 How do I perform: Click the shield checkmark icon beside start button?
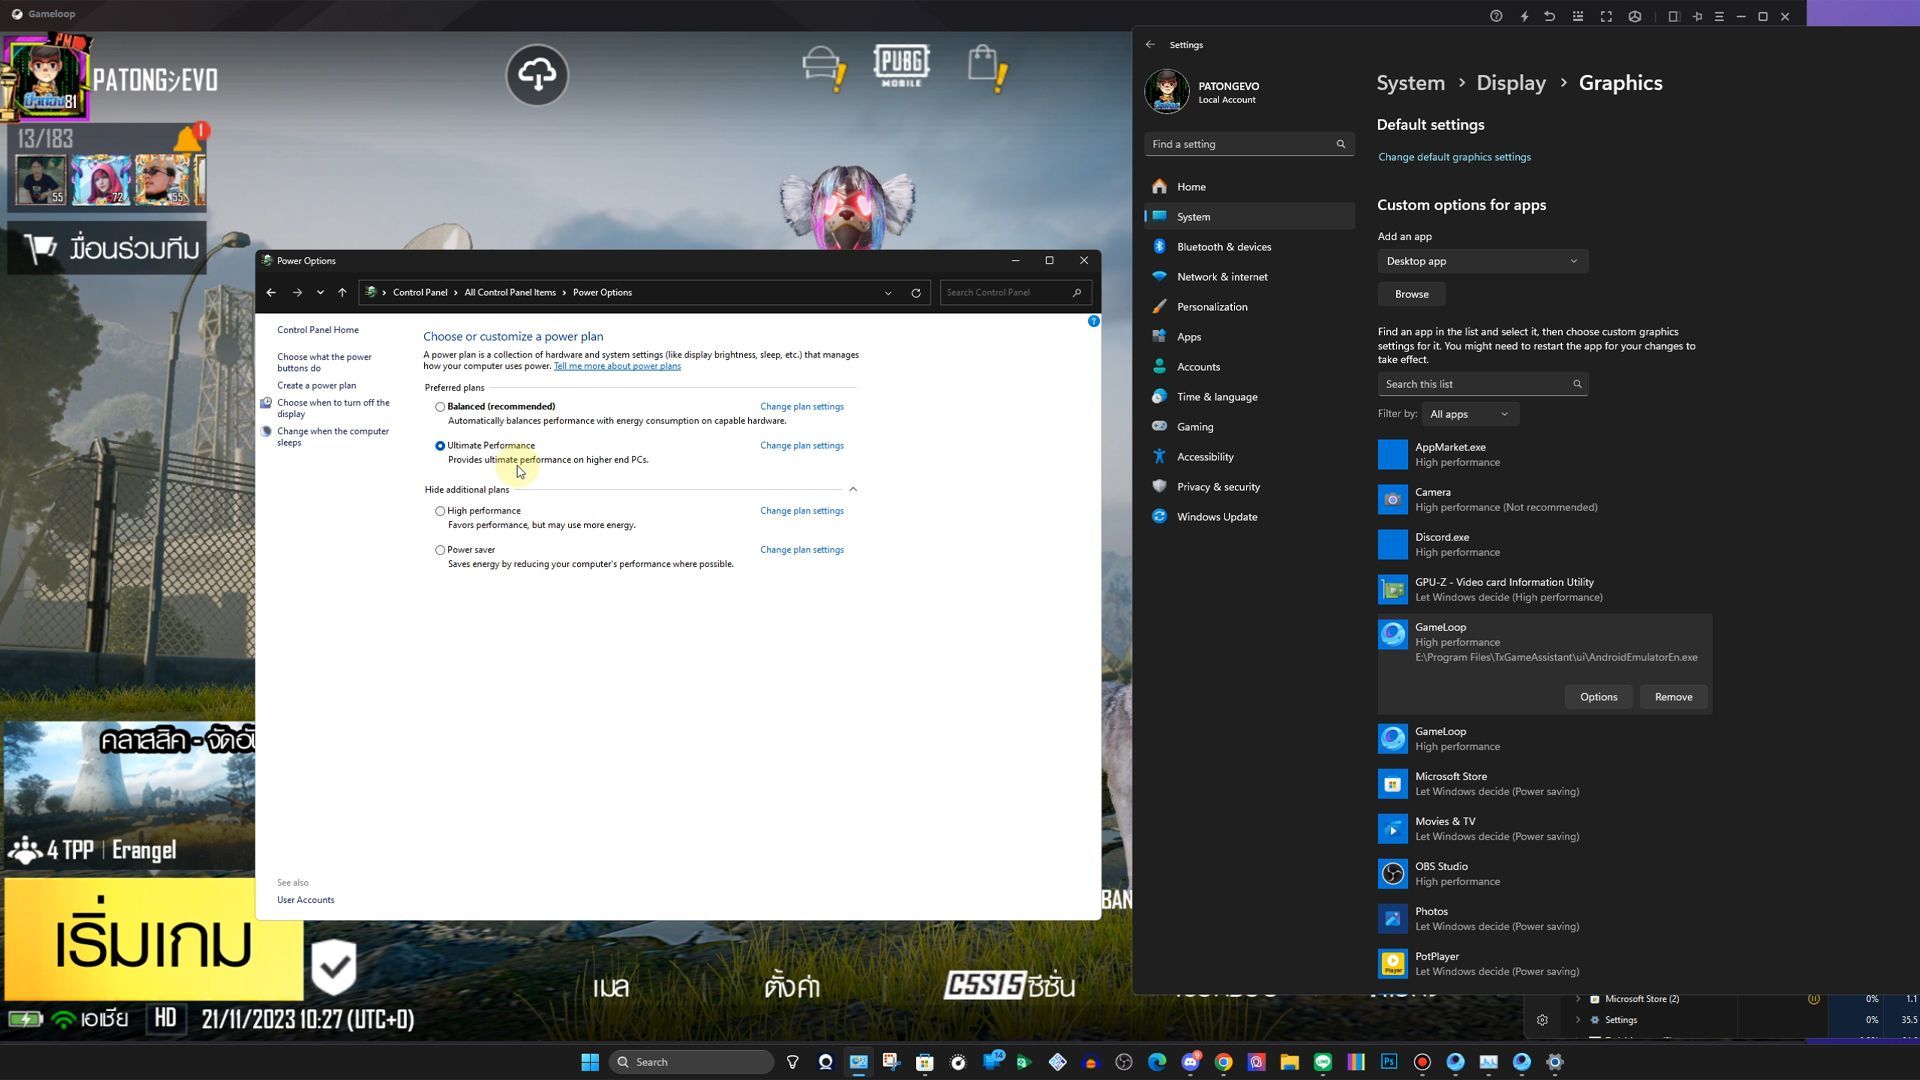[x=334, y=967]
